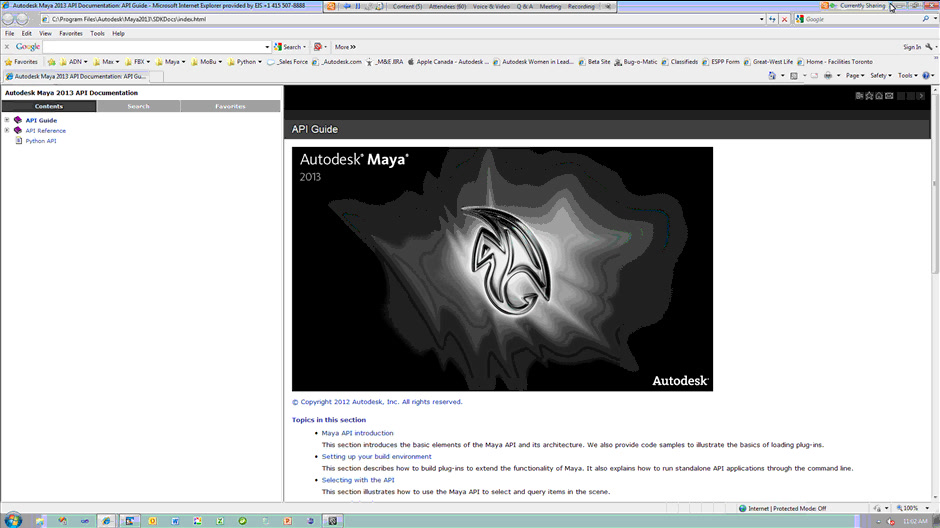Click the Add to Favorites Bar star icon
Screen dimensions: 940x528
52,62
